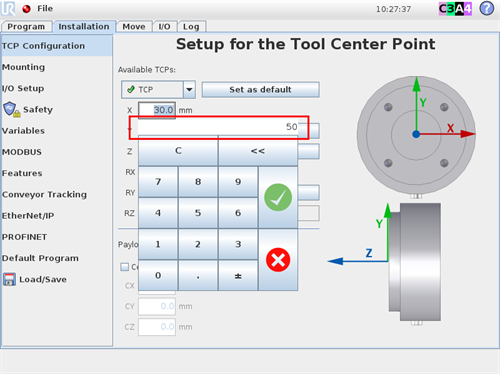Screen dimensions: 500x374
Task: Switch to the Program tab
Action: 26,27
